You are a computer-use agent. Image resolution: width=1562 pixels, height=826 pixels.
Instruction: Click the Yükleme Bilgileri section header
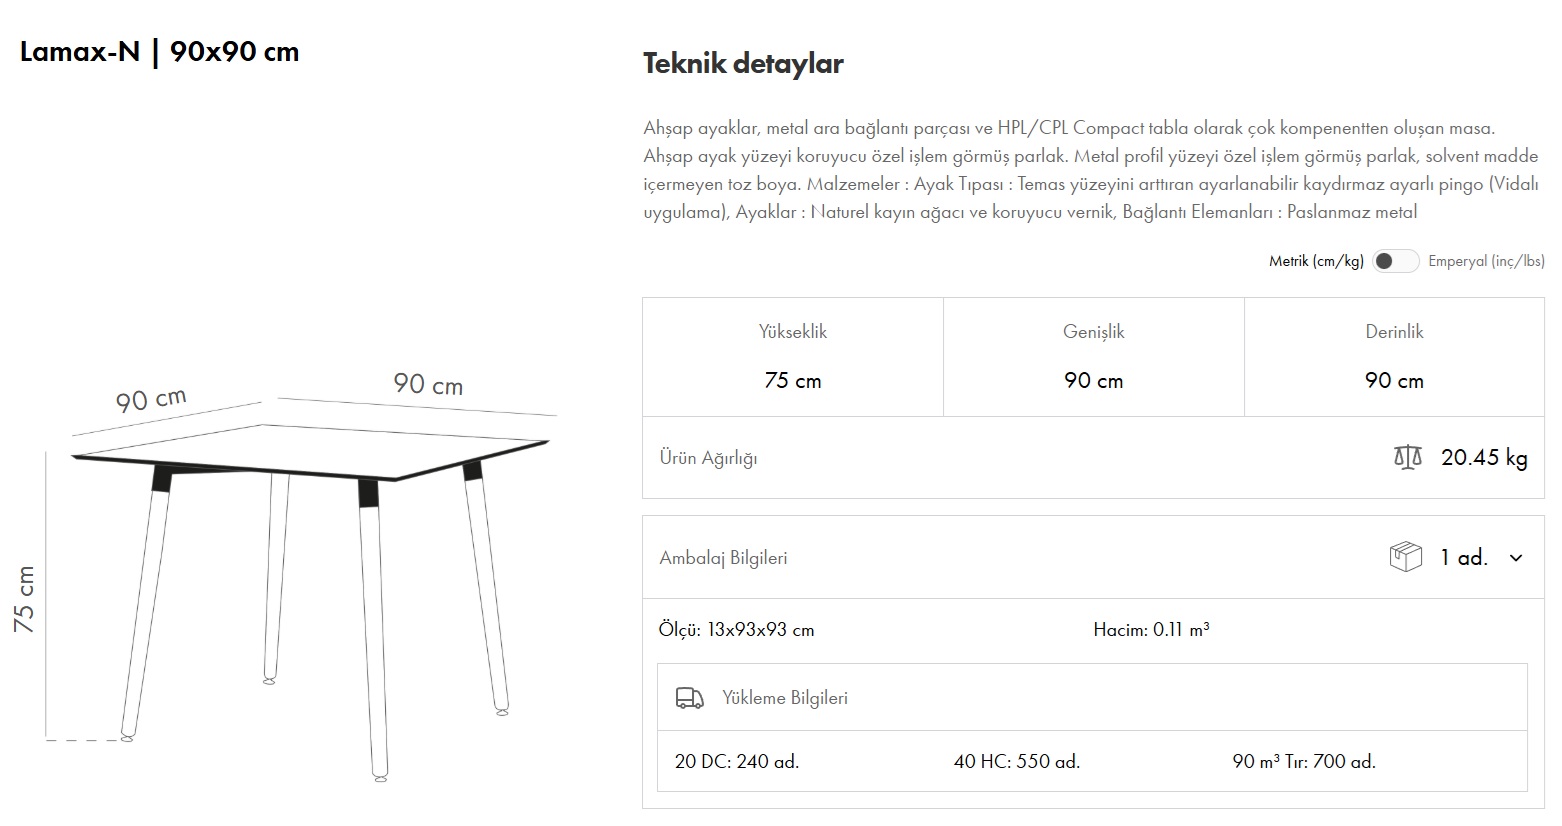785,698
